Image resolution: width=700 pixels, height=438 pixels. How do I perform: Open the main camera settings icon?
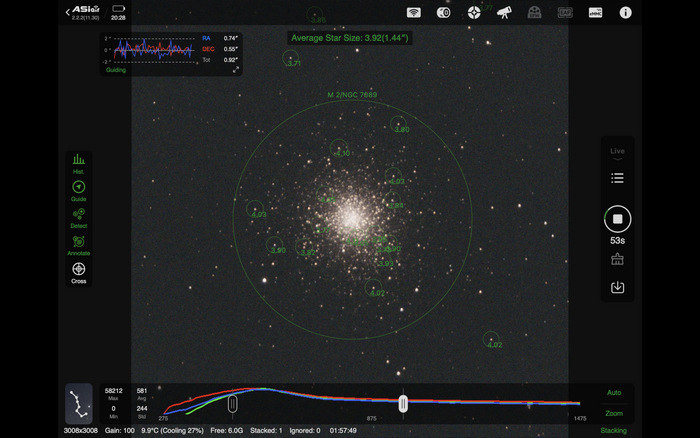(444, 13)
